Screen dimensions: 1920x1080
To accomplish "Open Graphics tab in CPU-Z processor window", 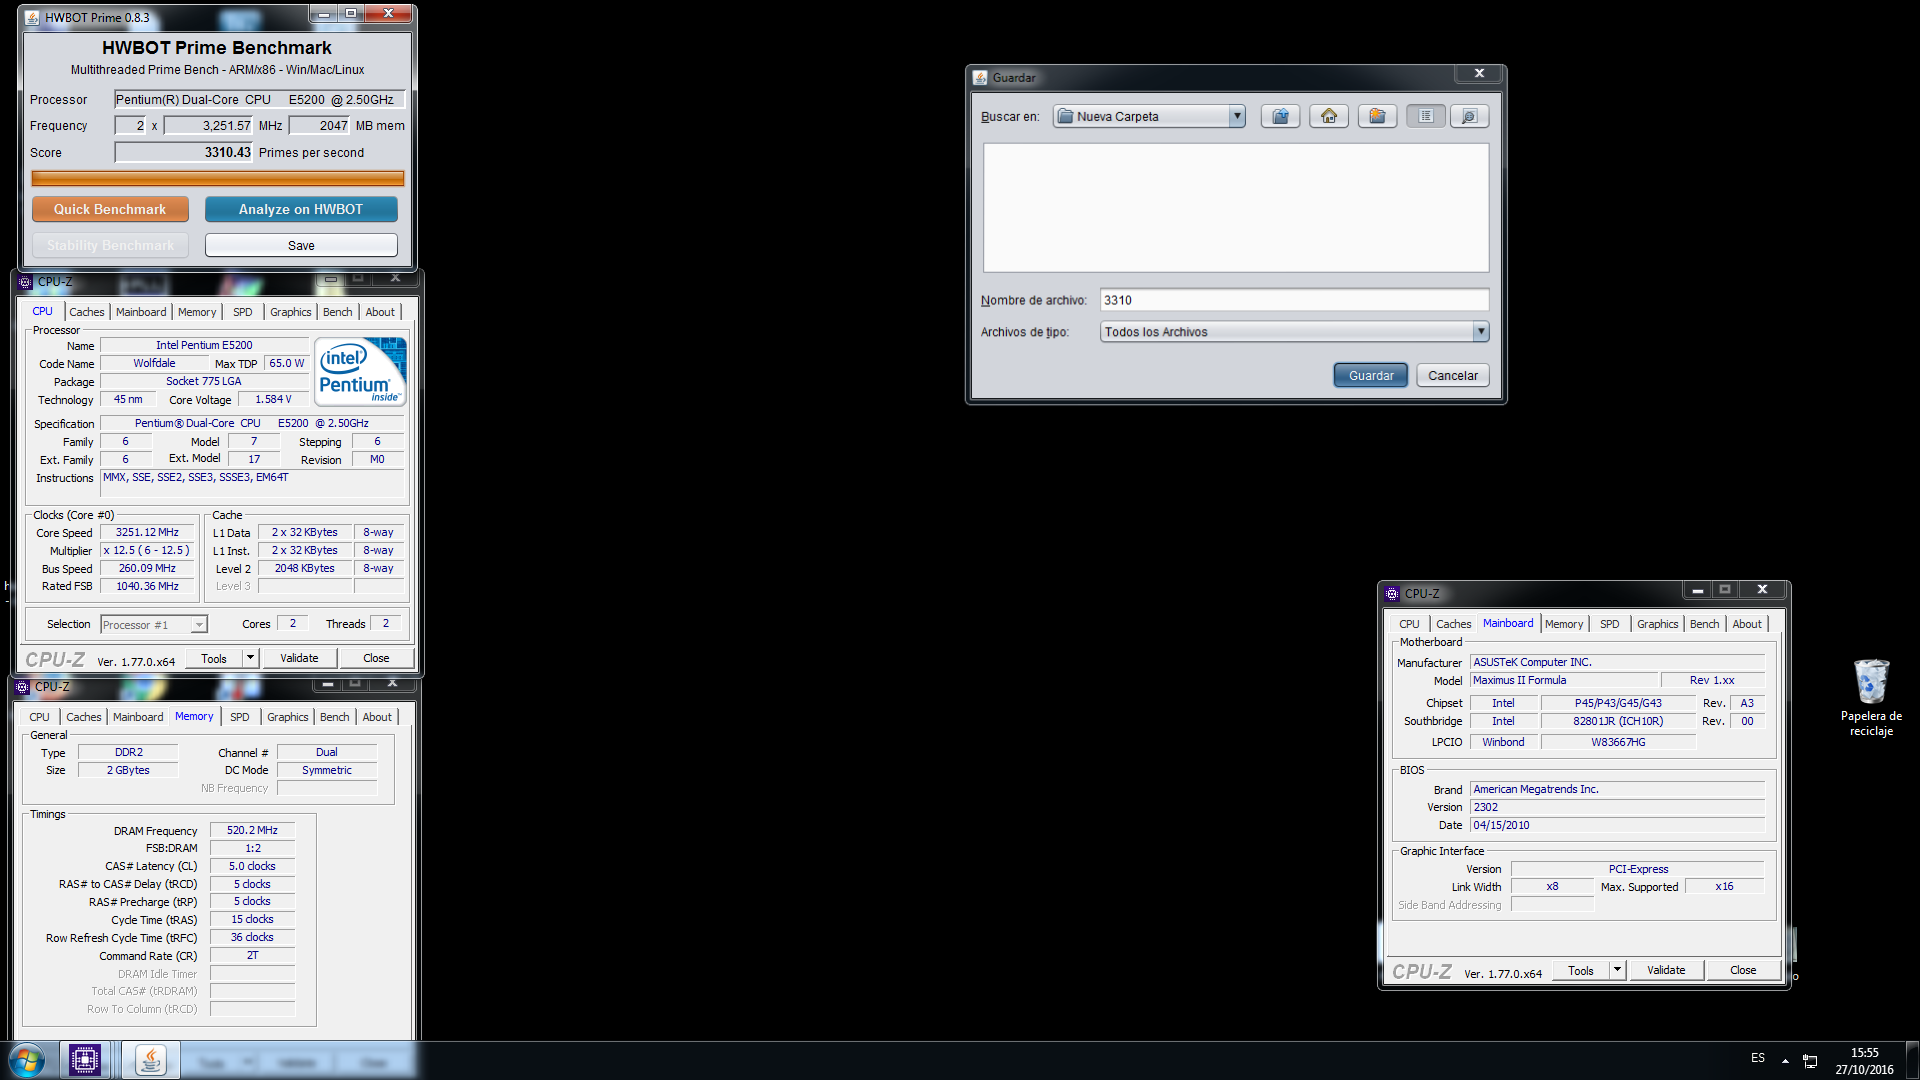I will 291,312.
